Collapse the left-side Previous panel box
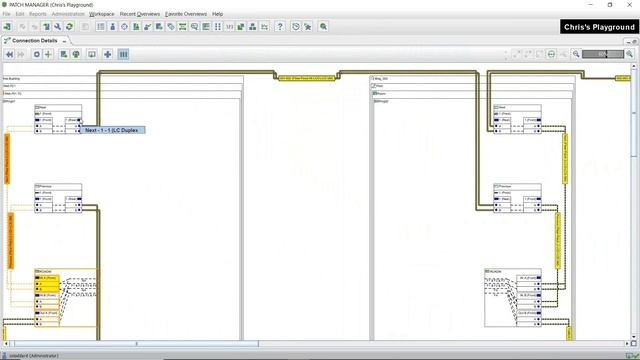The height and width of the screenshot is (360, 640). 37,186
